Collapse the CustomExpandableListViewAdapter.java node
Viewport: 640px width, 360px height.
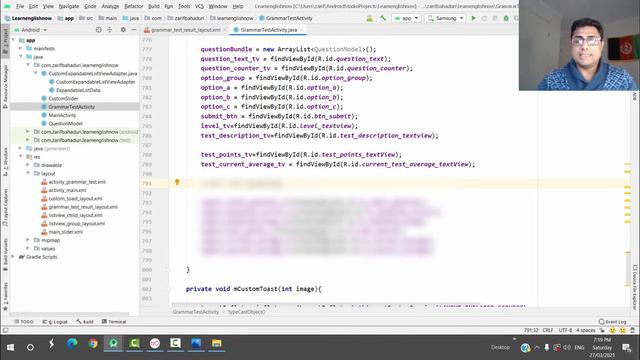(36, 73)
